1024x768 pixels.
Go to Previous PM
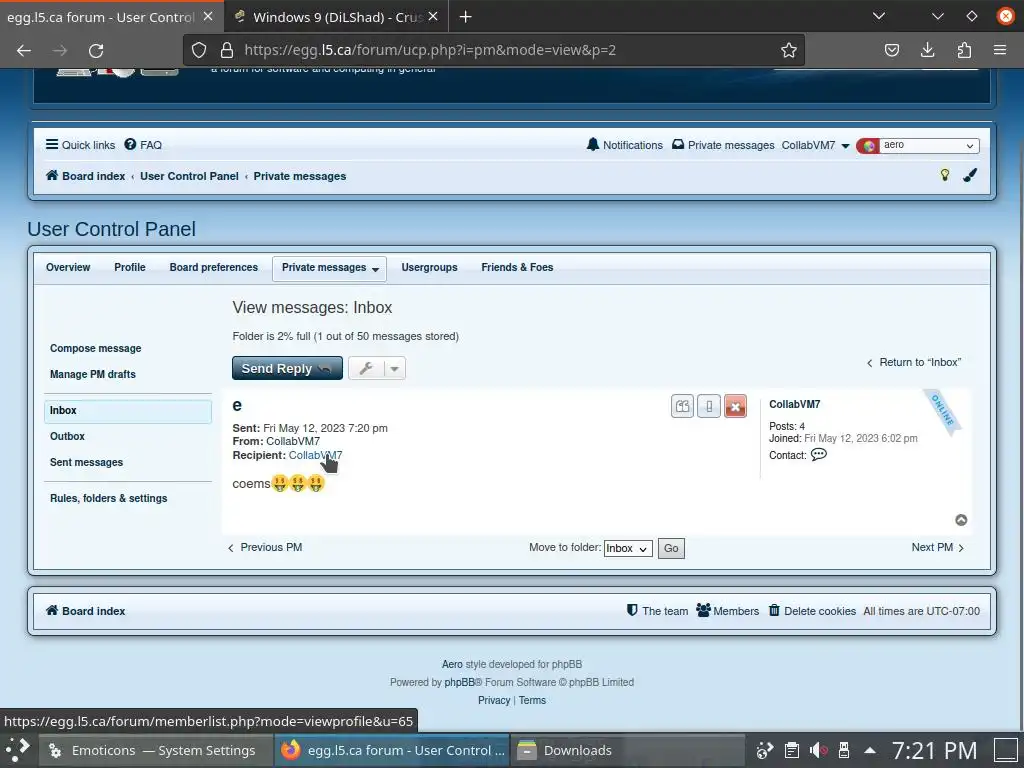[x=264, y=547]
